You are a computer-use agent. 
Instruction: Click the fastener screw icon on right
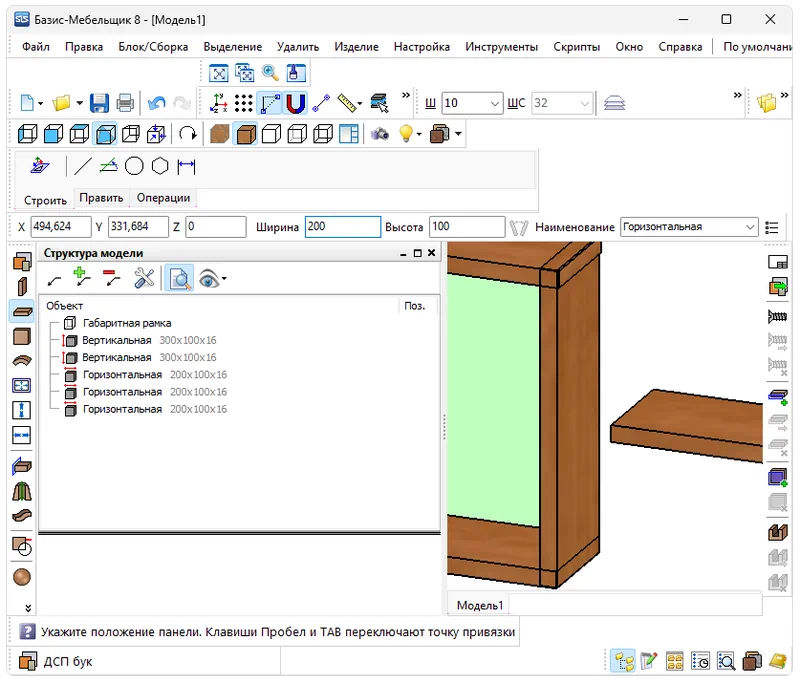[x=778, y=316]
